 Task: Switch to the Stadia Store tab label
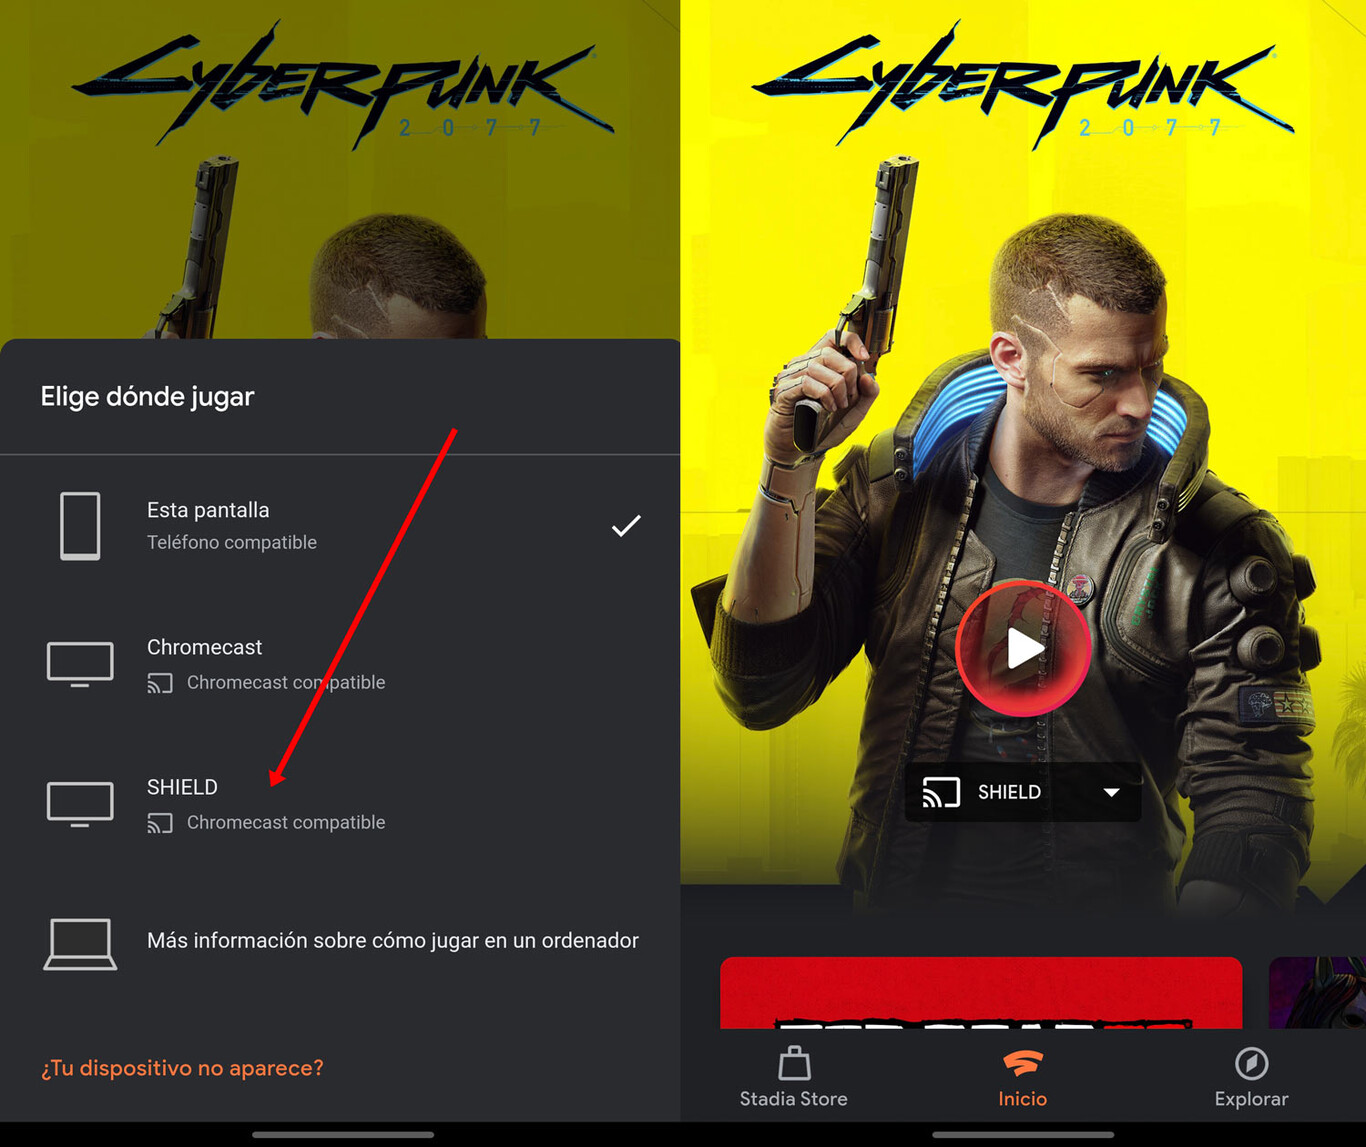(793, 1099)
